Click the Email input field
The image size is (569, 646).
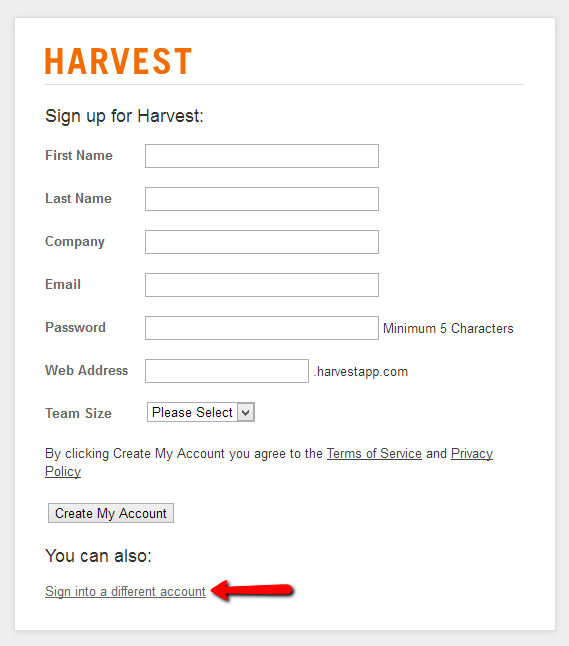pos(262,285)
